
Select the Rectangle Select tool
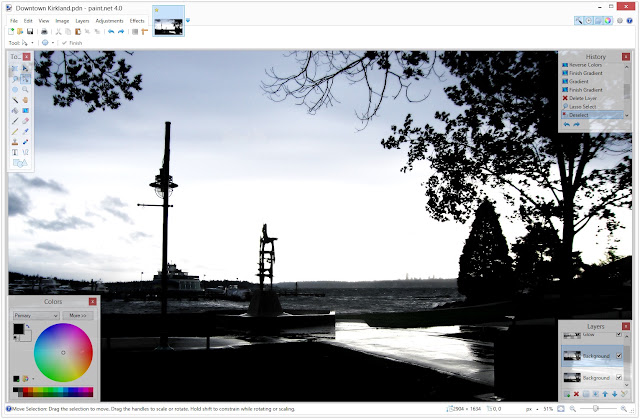point(15,68)
